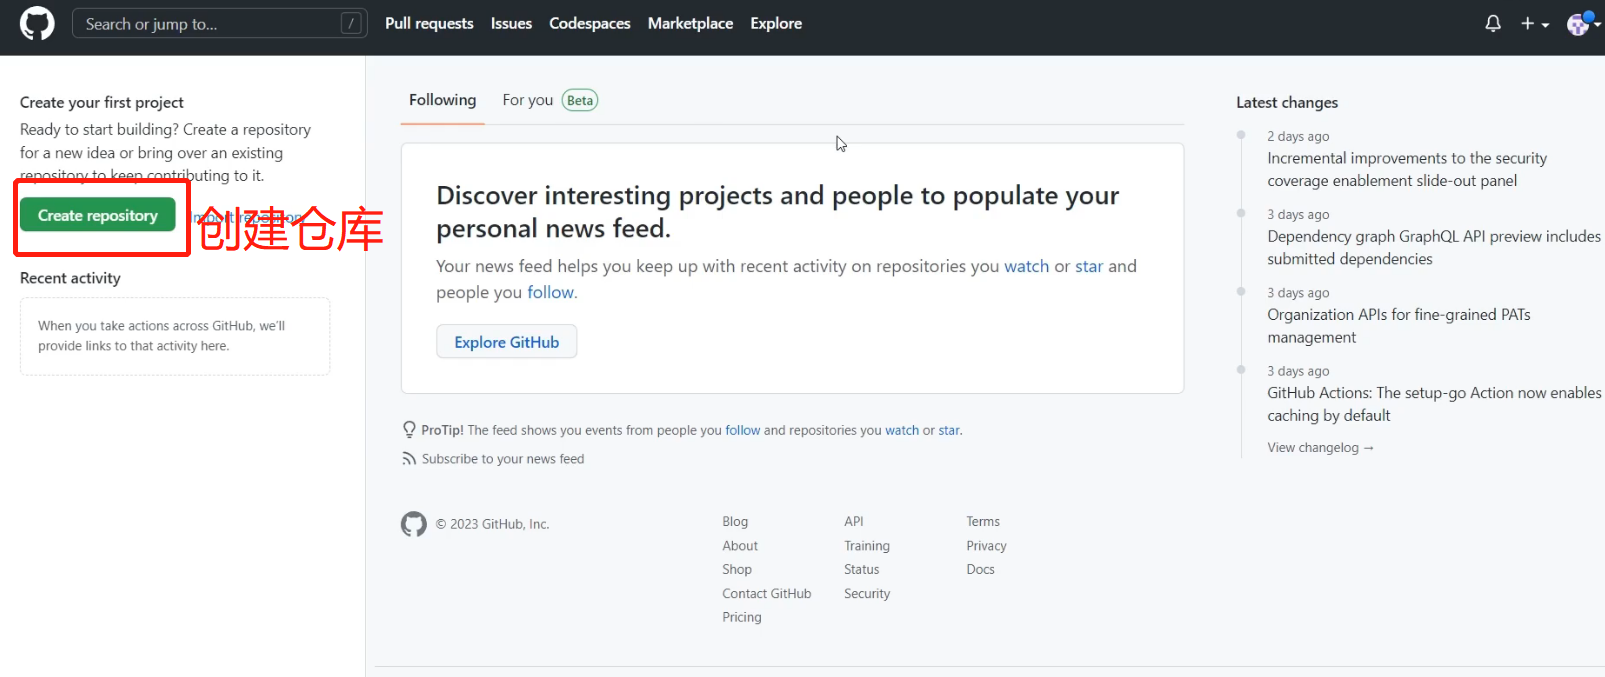Open the Status footer link
1605x677 pixels.
click(862, 569)
